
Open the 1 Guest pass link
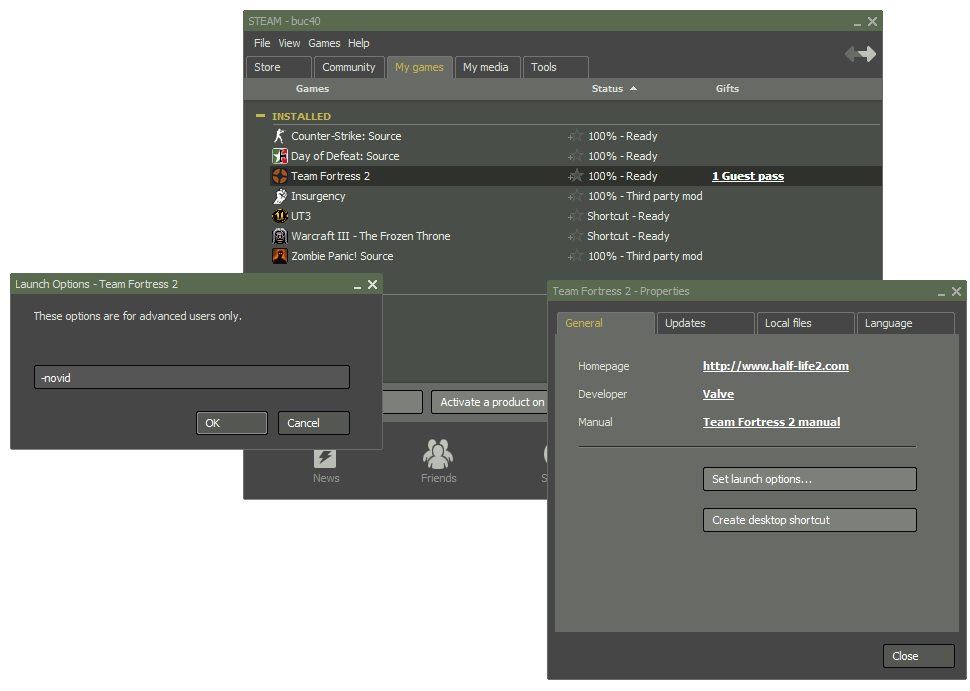(x=747, y=176)
